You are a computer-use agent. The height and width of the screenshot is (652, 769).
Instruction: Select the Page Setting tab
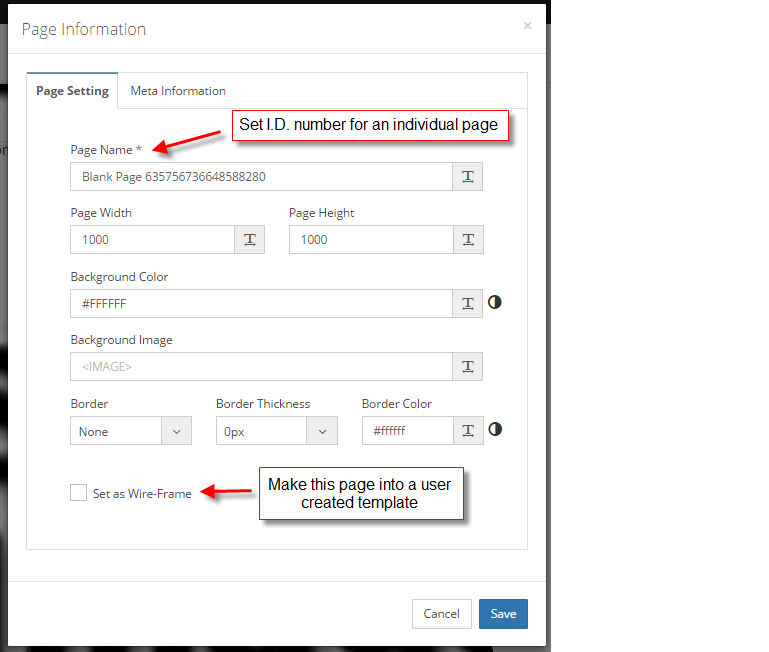[73, 91]
